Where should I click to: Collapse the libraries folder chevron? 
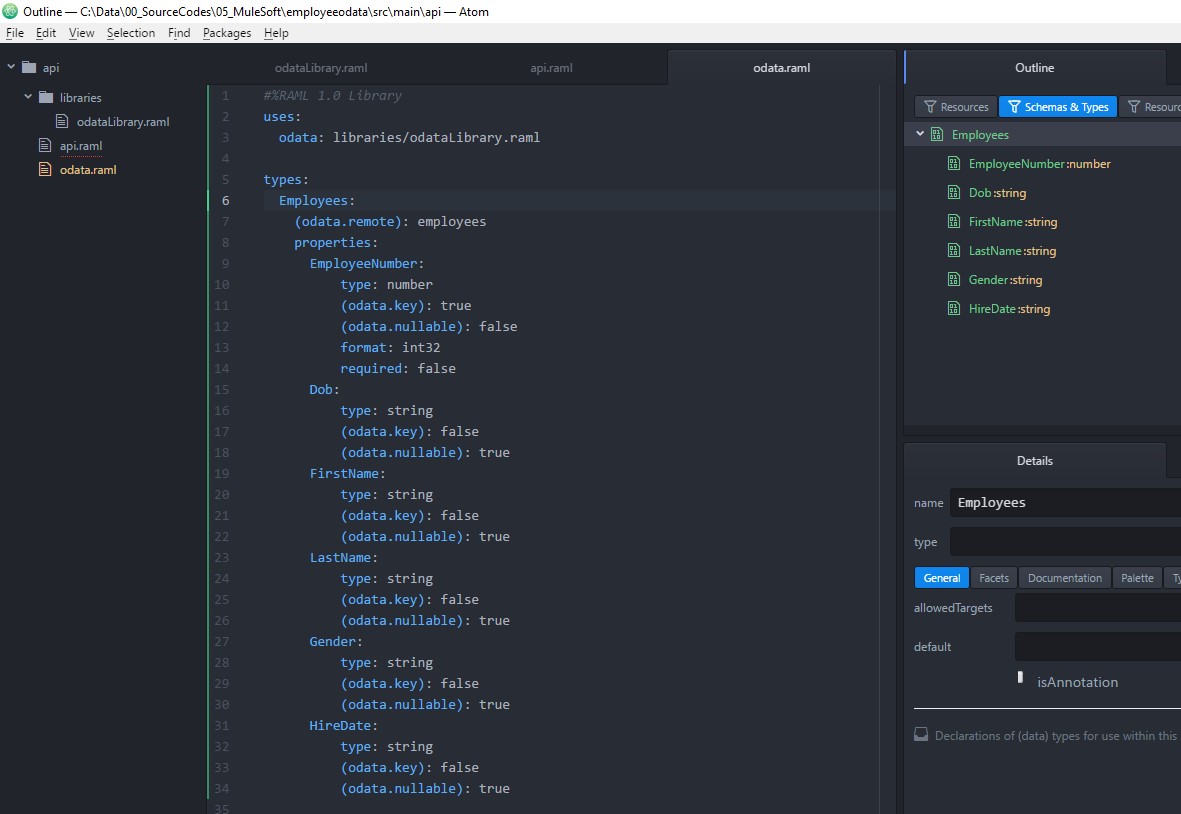coord(29,98)
